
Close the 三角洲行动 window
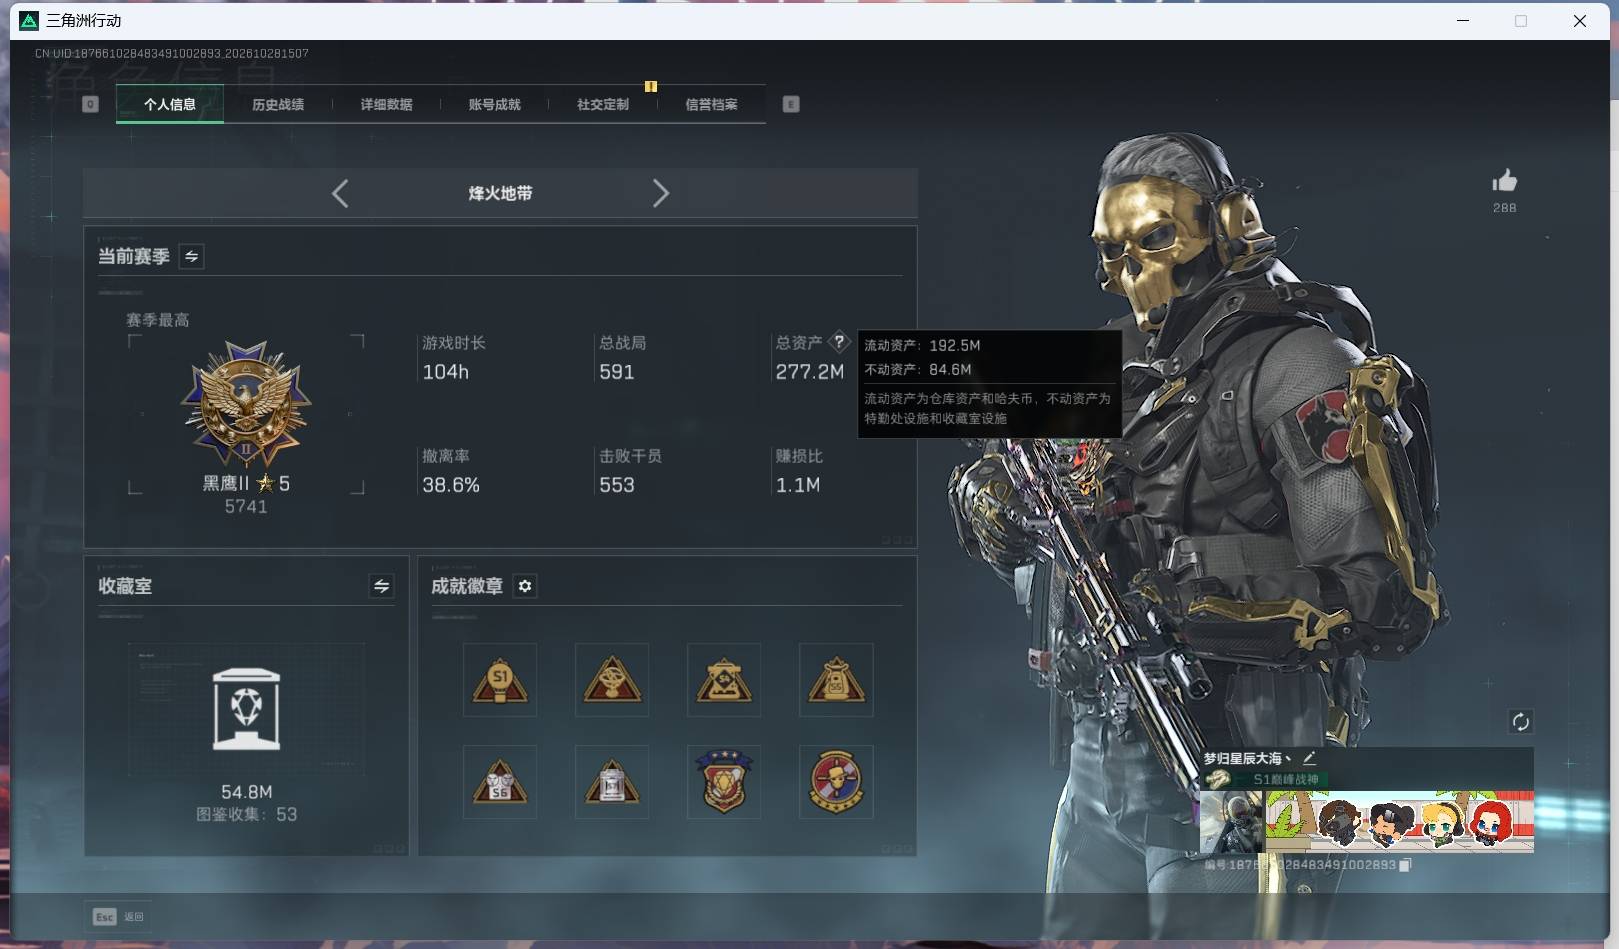pos(1580,20)
